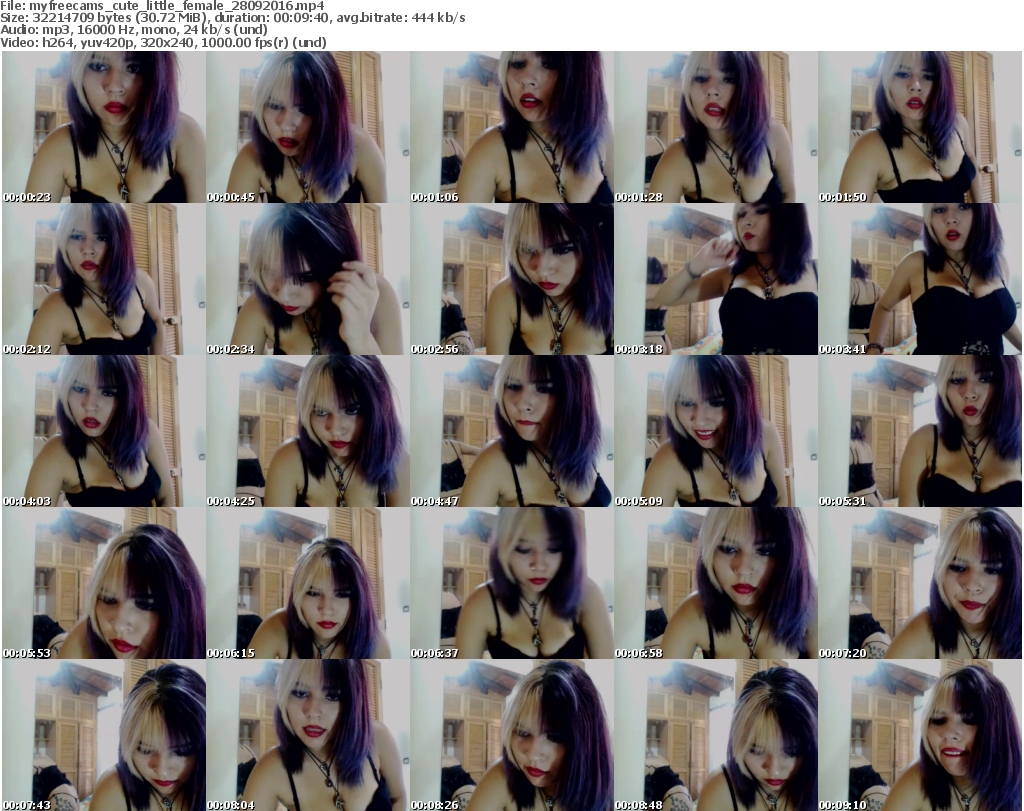Viewport: 1024px width, 811px height.
Task: Select the 00:04:25 preview image
Action: 308,431
